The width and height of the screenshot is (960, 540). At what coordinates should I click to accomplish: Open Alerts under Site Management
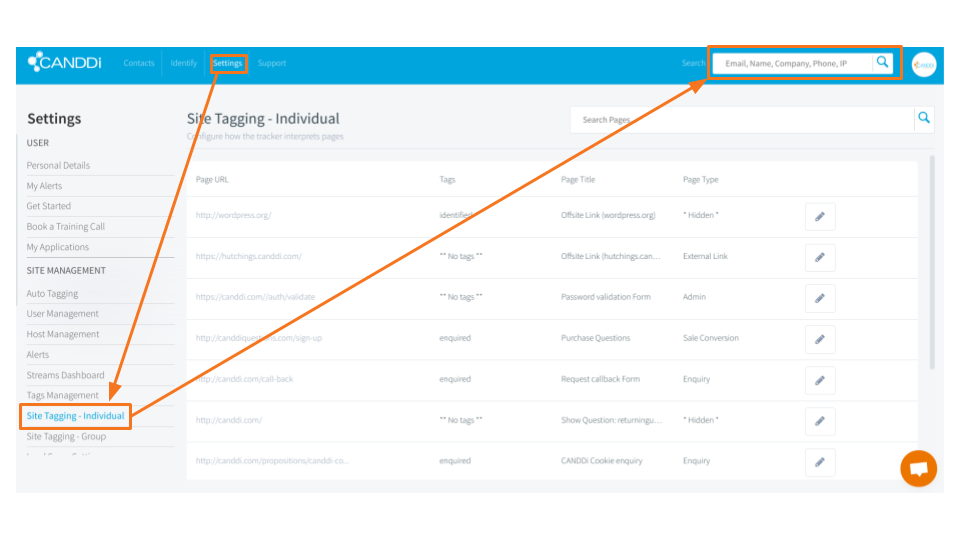click(x=37, y=354)
